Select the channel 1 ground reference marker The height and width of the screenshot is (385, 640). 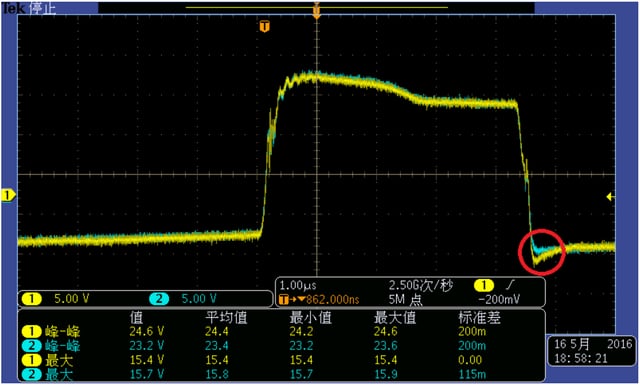pyautogui.click(x=8, y=196)
